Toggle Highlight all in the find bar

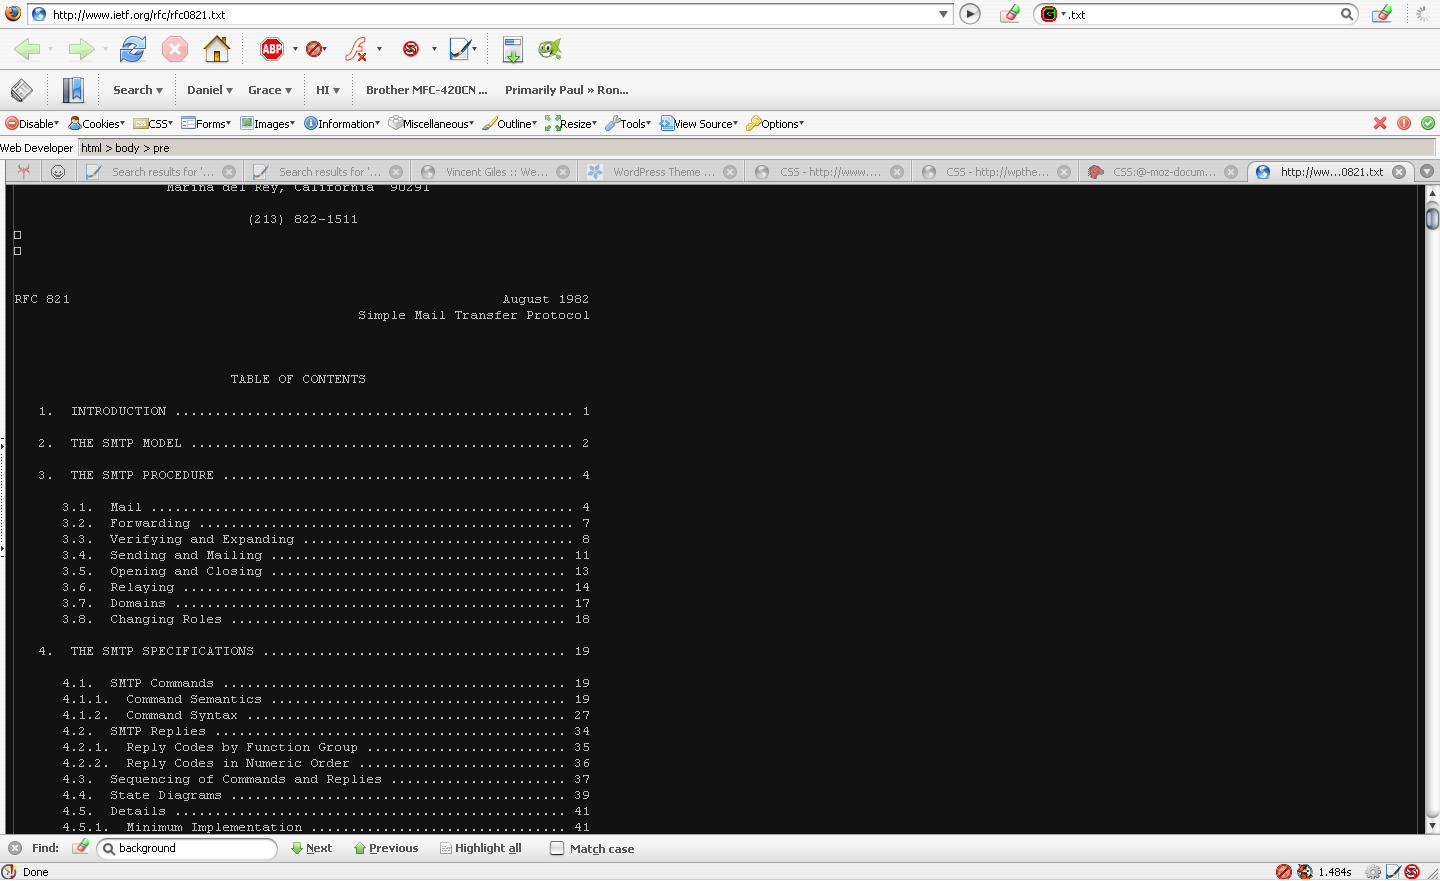pyautogui.click(x=481, y=848)
